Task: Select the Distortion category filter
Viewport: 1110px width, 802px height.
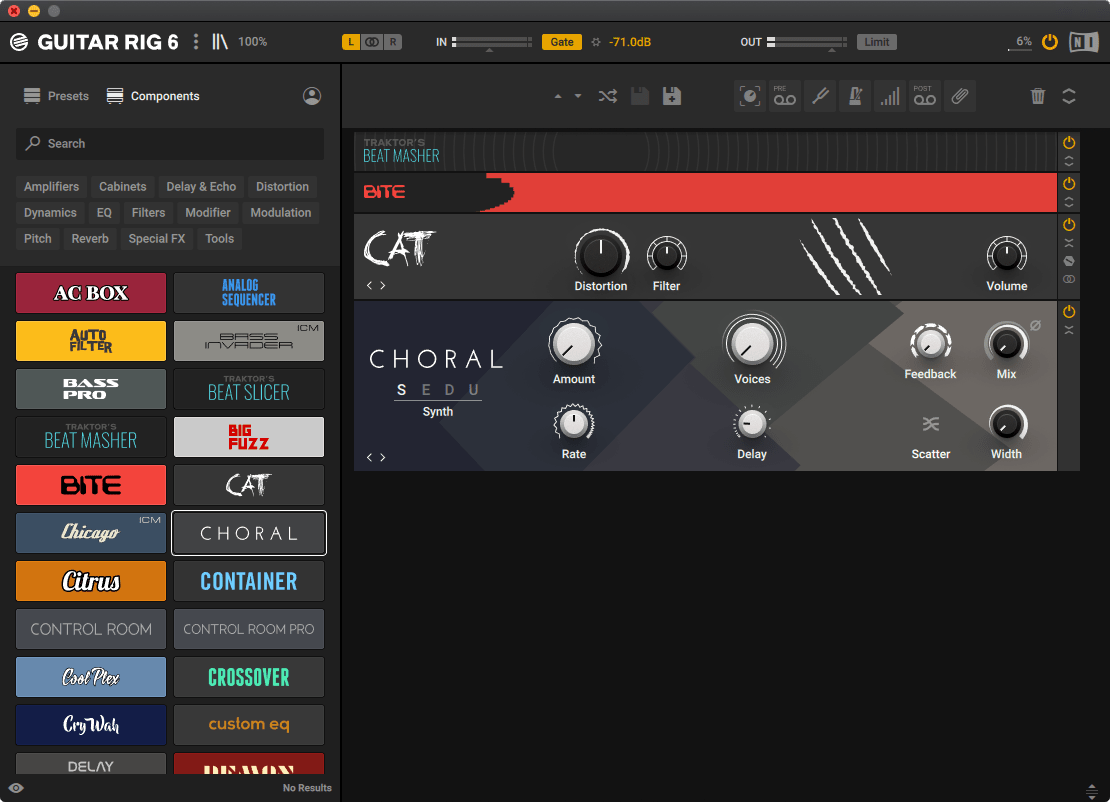Action: point(282,187)
